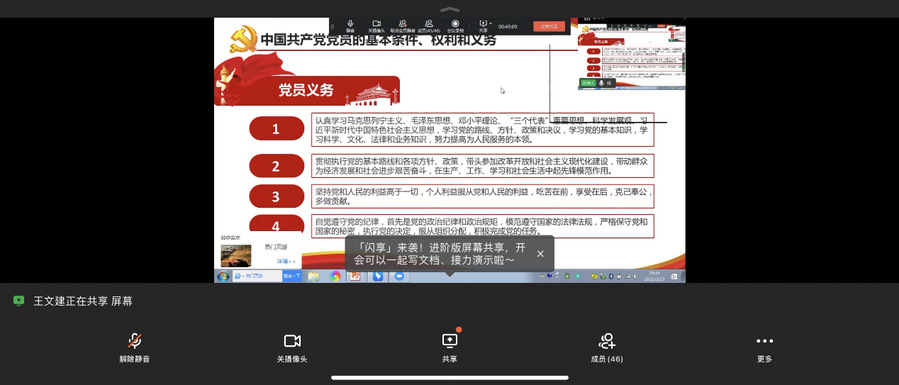This screenshot has height=385, width=899.
Task: Click the colorful browser icon in shared taskbar
Action: (x=335, y=276)
